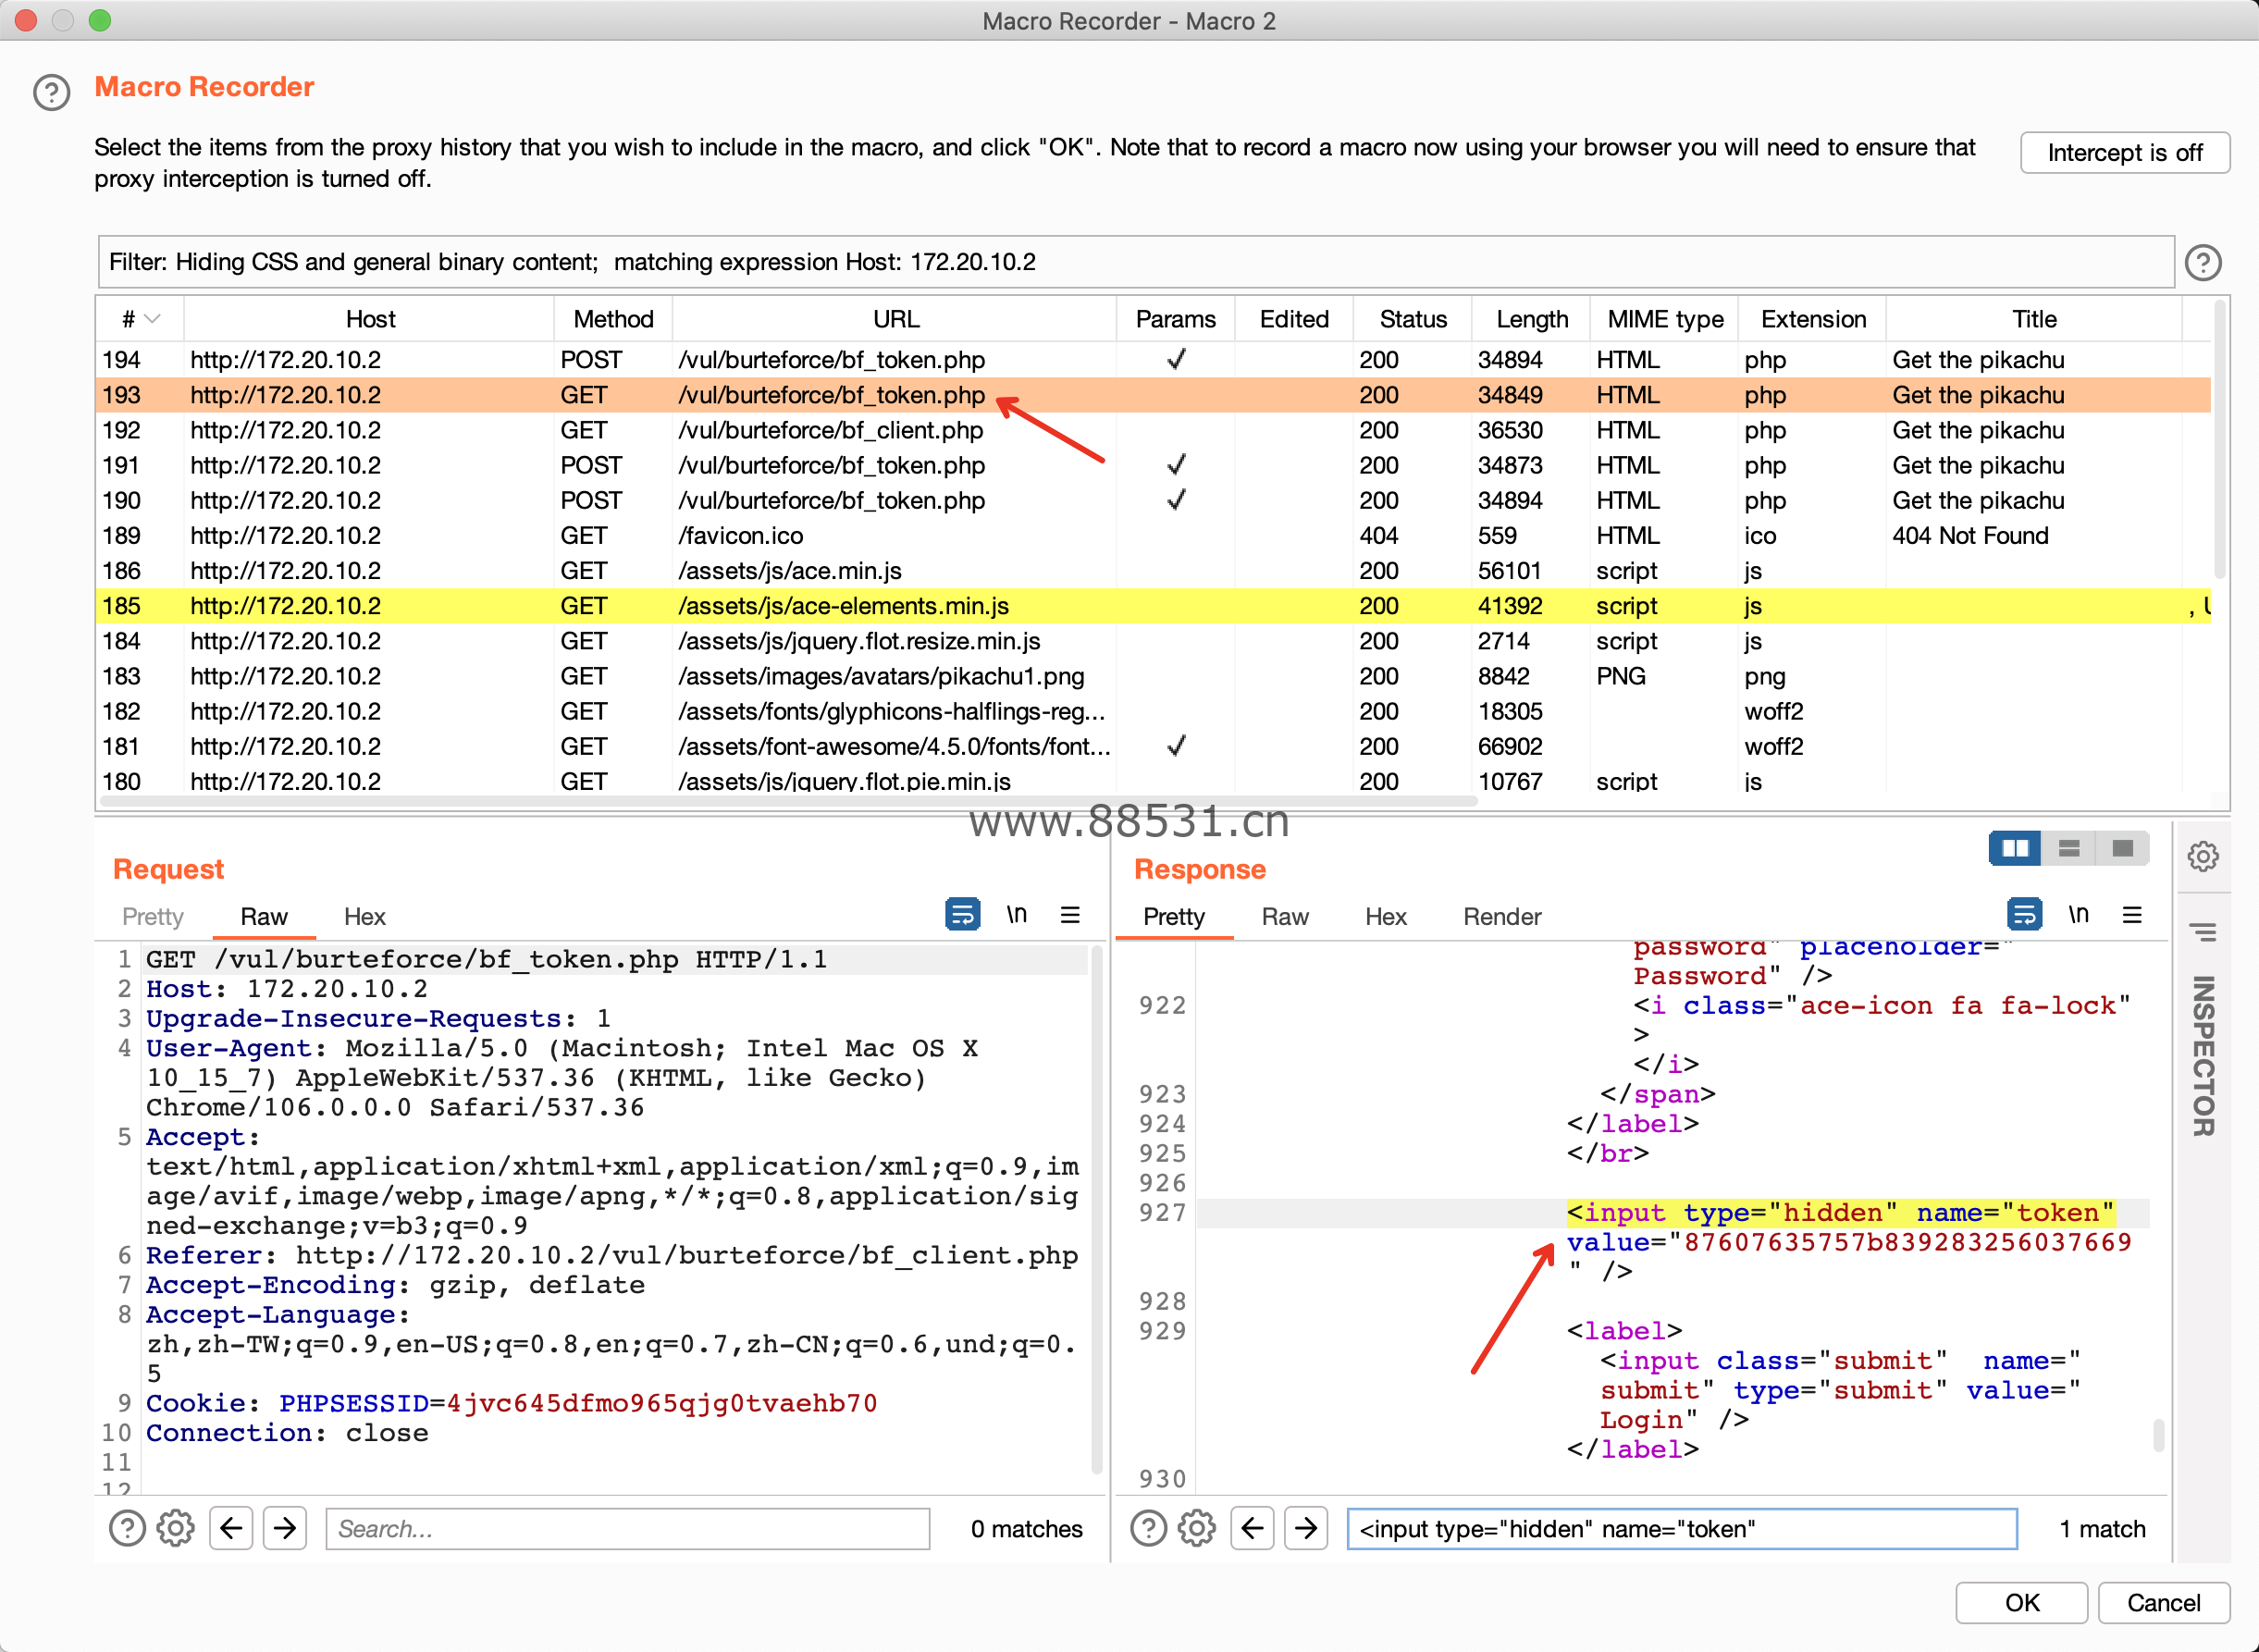Sort history by Method column header

(613, 319)
